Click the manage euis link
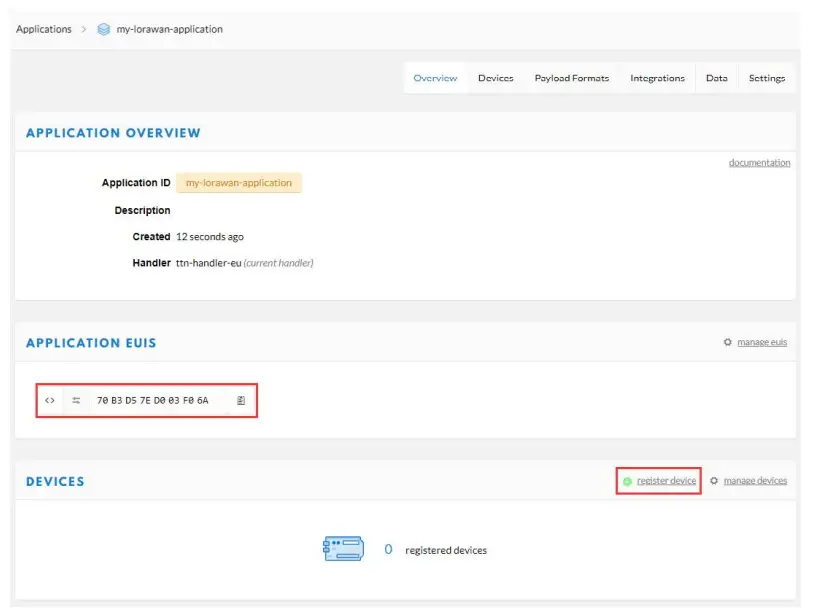Screen dimensions: 817x616 (762, 342)
